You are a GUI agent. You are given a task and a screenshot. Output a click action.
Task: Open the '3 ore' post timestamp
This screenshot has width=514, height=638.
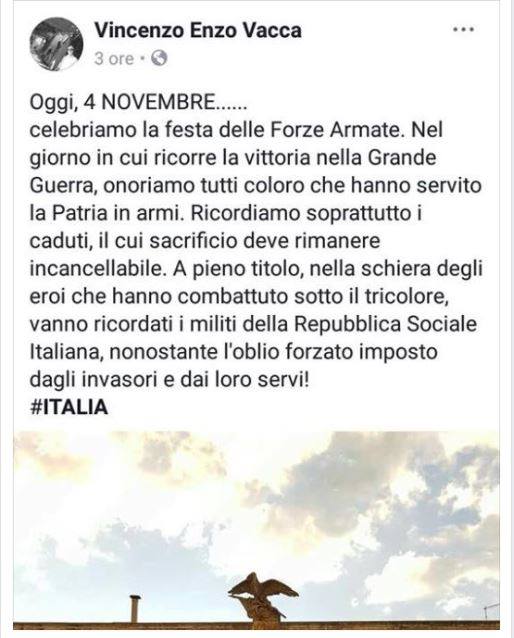point(114,59)
